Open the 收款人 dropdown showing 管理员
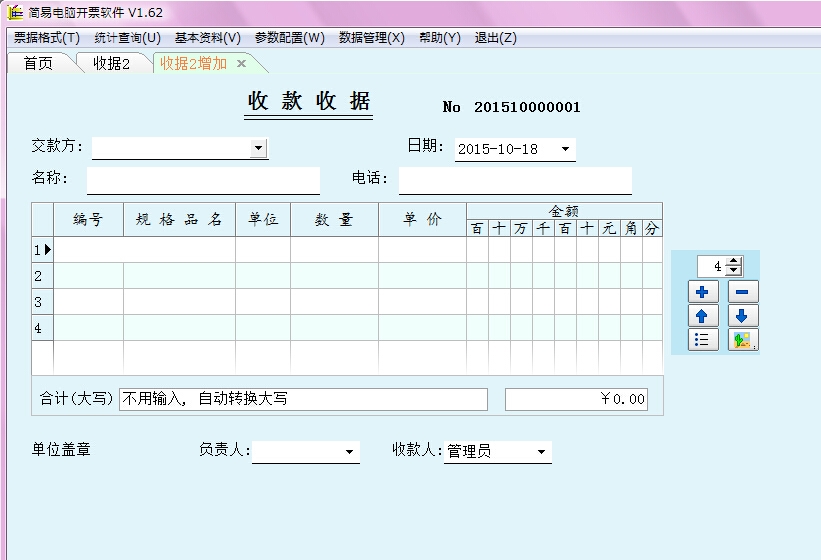The image size is (821, 560). click(541, 452)
